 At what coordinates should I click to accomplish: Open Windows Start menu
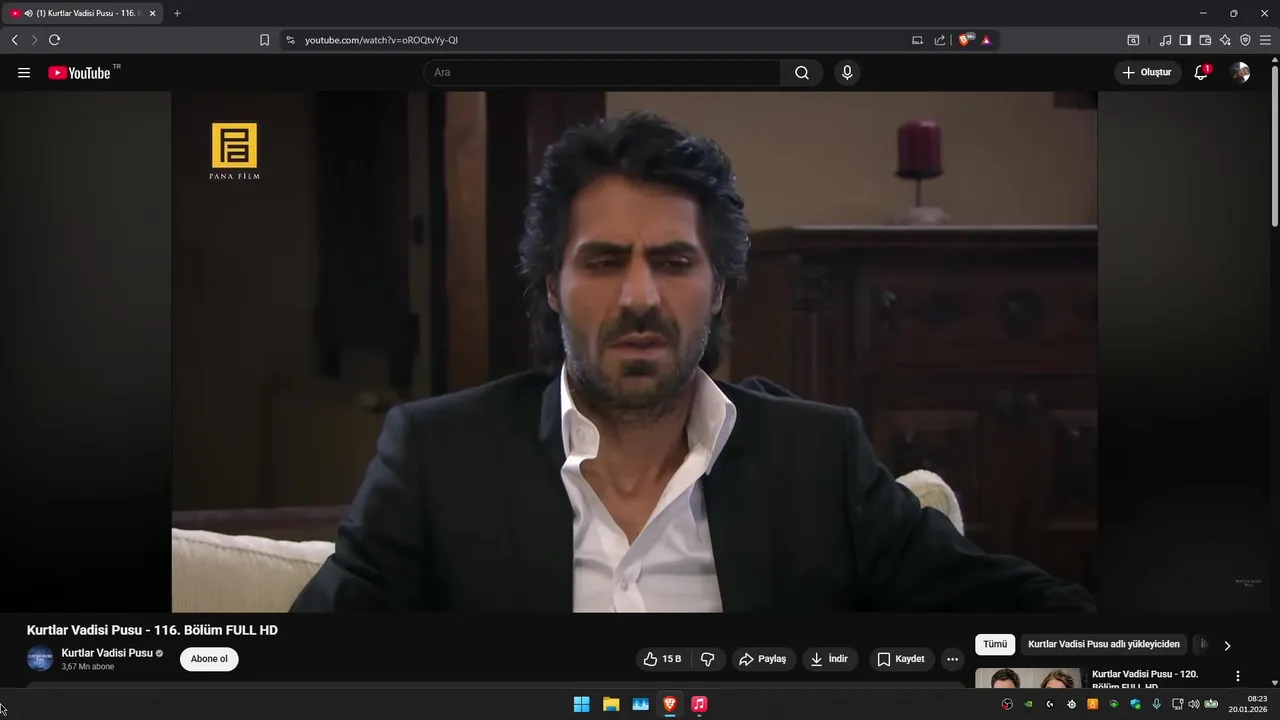click(x=581, y=704)
